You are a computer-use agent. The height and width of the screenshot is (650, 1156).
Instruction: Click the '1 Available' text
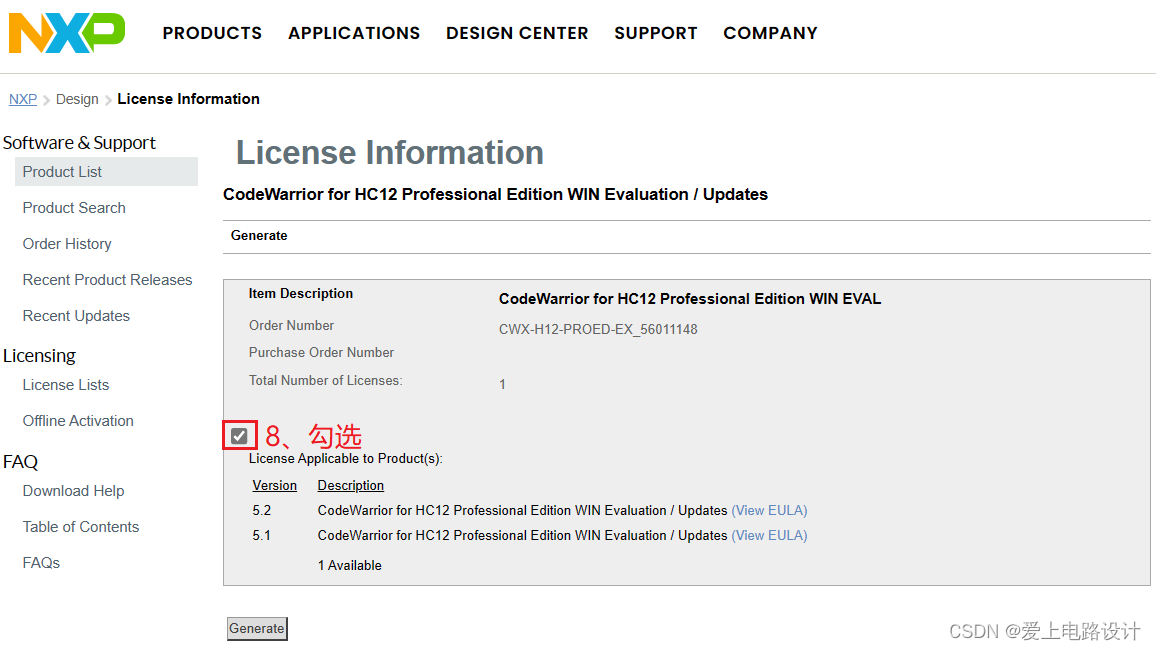[349, 566]
